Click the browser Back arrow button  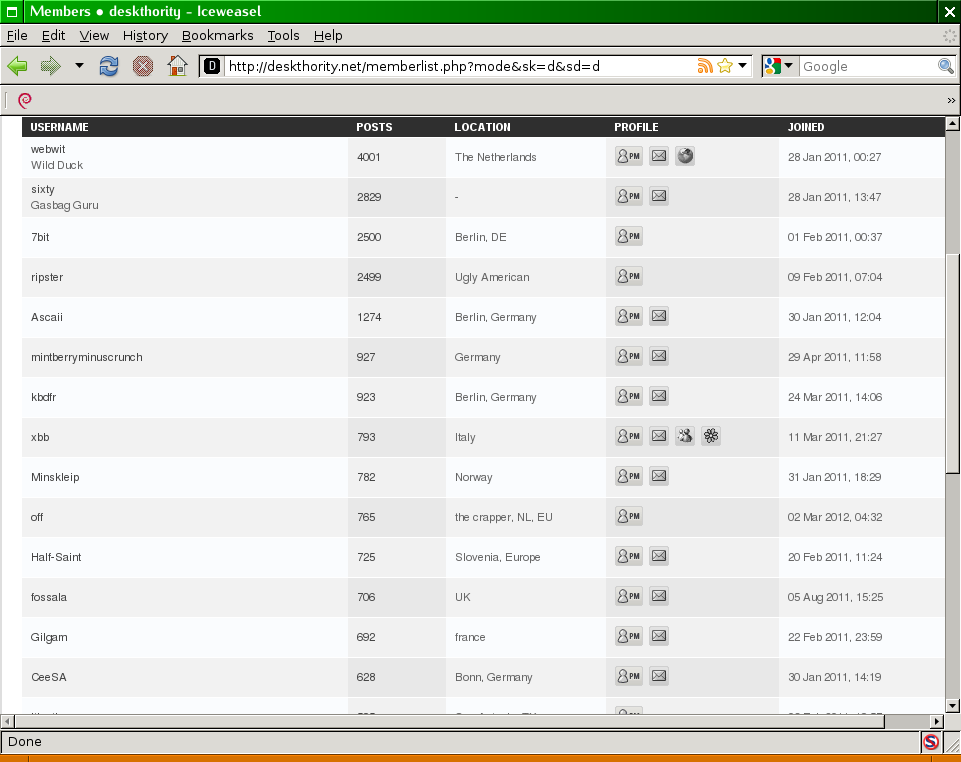18,66
